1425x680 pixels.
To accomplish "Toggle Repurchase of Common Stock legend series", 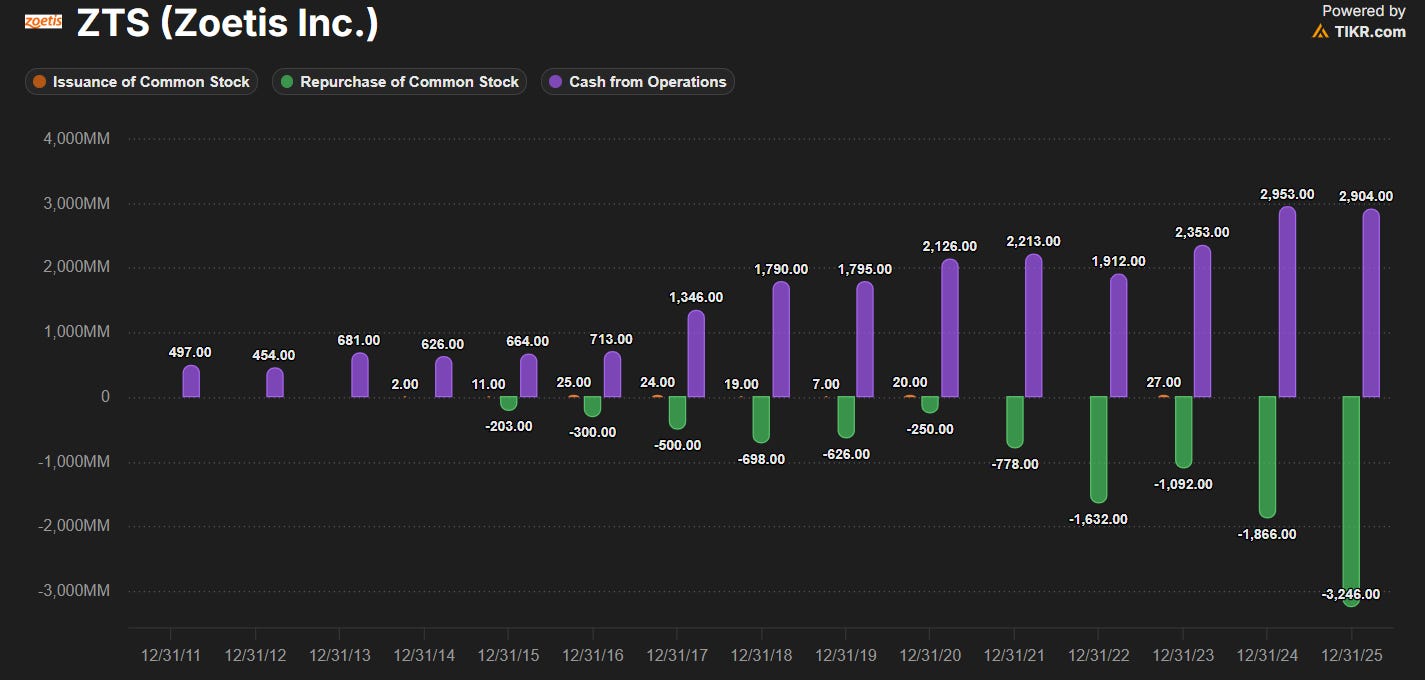I will pyautogui.click(x=399, y=82).
